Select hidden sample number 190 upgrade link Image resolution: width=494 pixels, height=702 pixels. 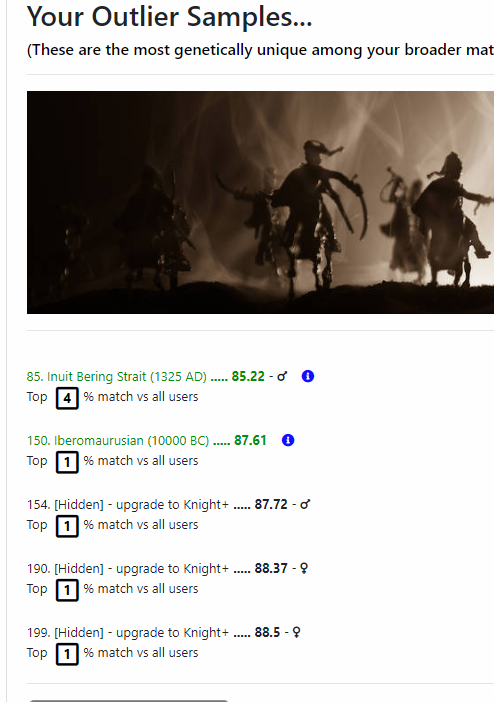pos(128,569)
